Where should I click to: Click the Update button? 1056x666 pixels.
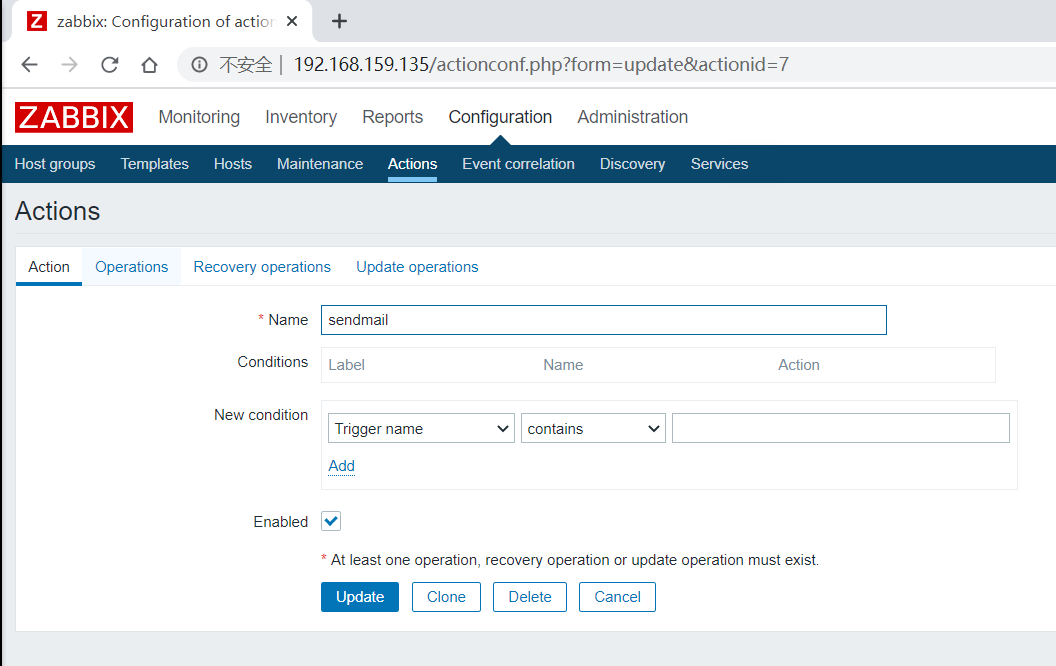(x=360, y=597)
